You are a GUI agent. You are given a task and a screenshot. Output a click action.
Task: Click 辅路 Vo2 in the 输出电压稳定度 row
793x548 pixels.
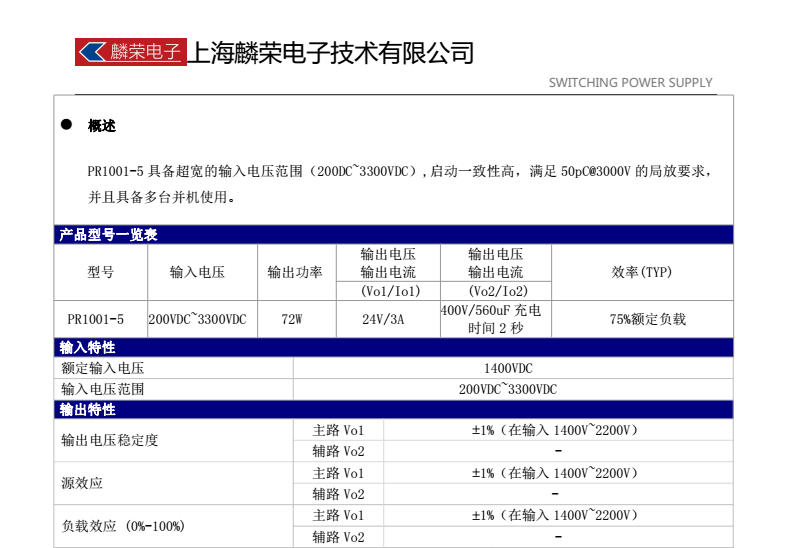click(338, 451)
